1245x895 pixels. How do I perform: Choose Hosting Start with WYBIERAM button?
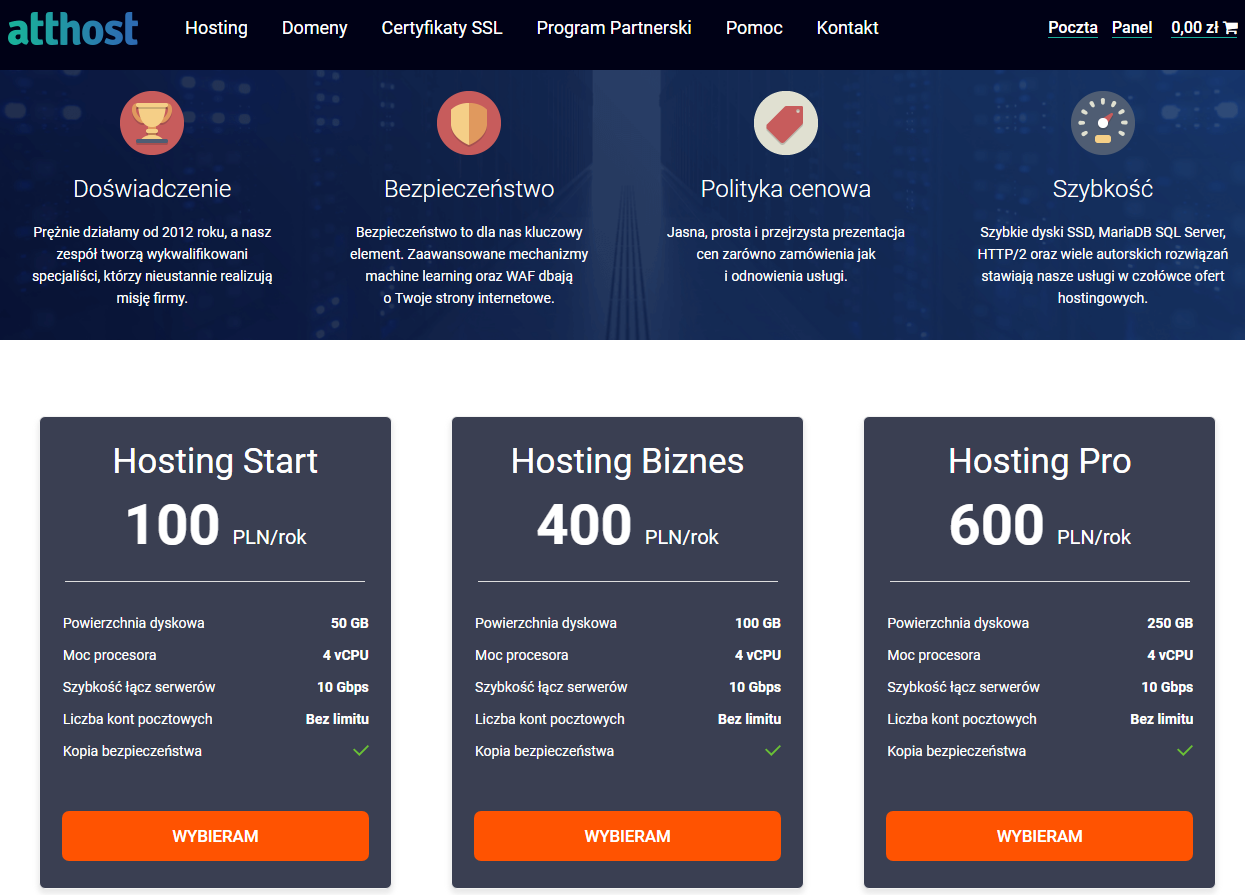pos(215,836)
